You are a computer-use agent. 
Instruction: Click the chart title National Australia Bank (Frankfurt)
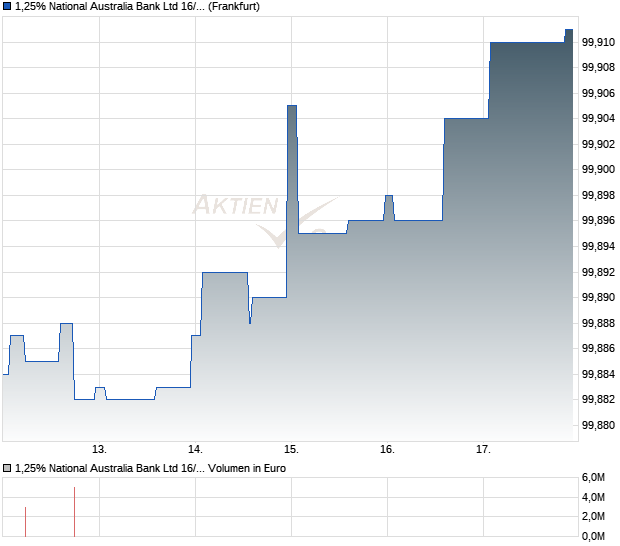tap(137, 7)
